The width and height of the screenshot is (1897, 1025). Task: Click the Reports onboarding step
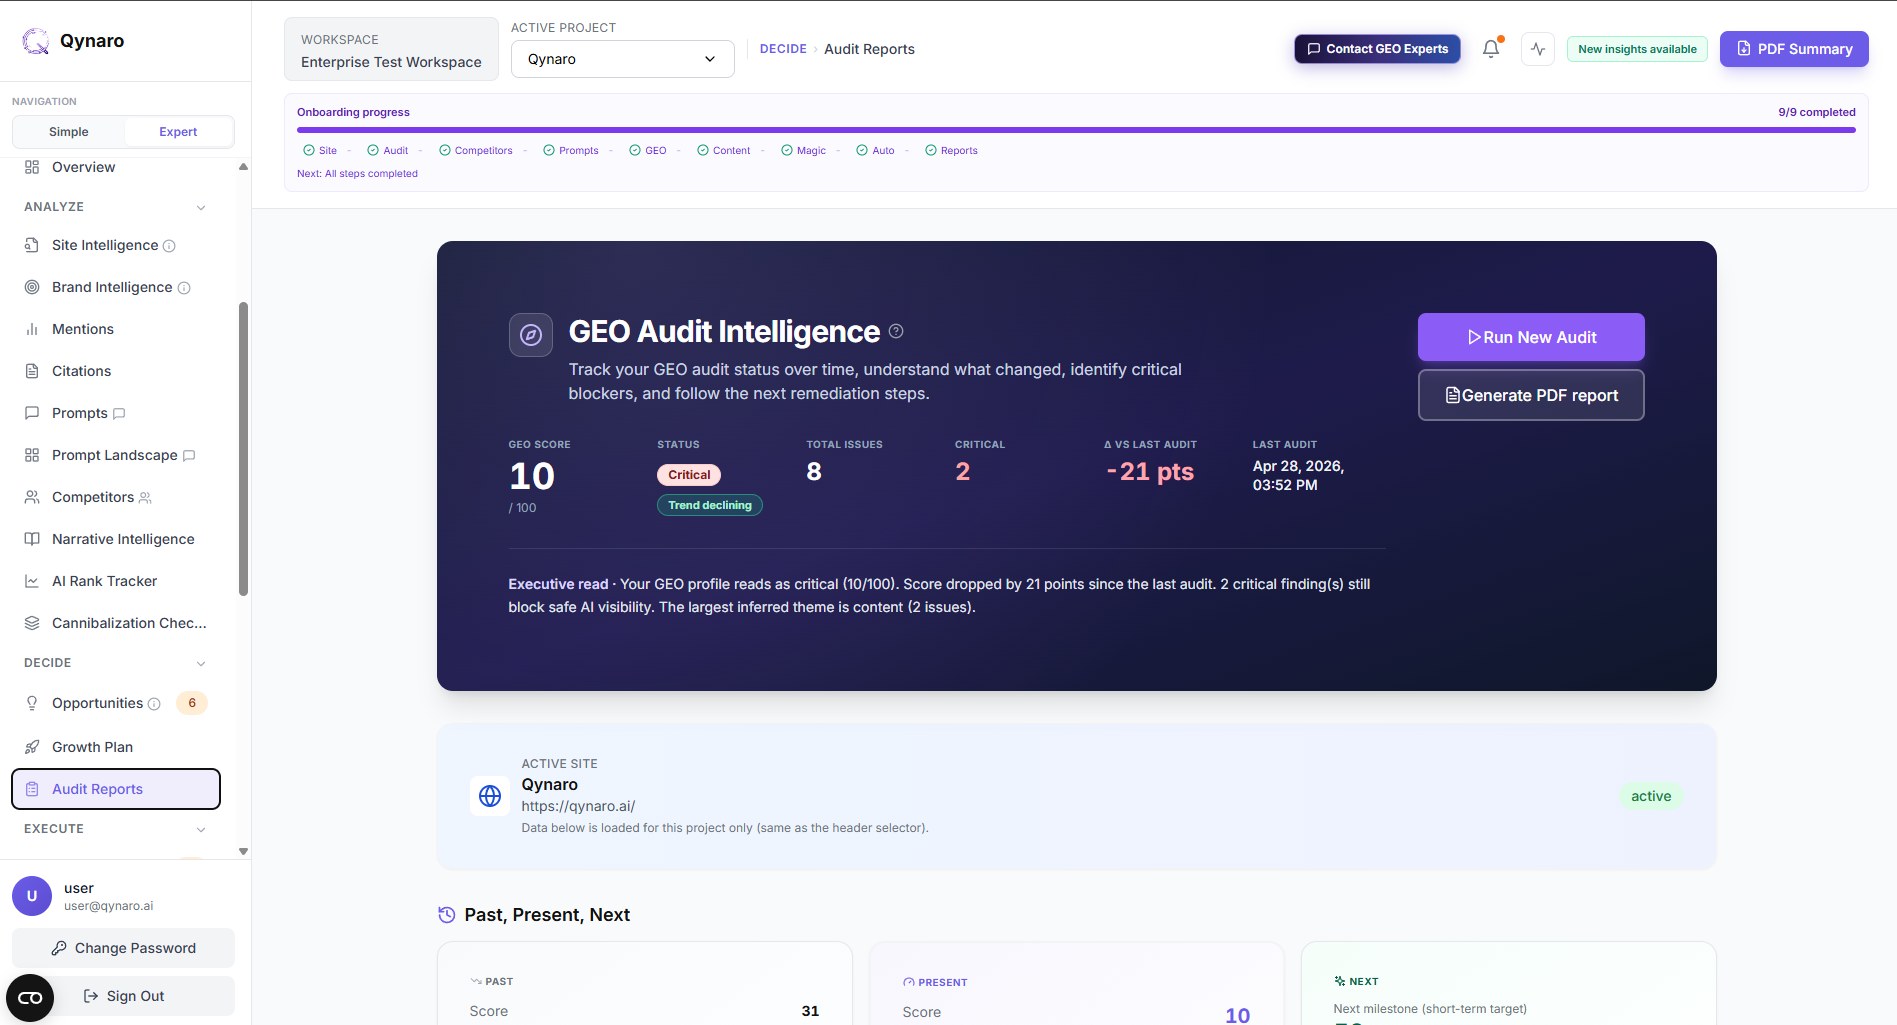pyautogui.click(x=952, y=151)
